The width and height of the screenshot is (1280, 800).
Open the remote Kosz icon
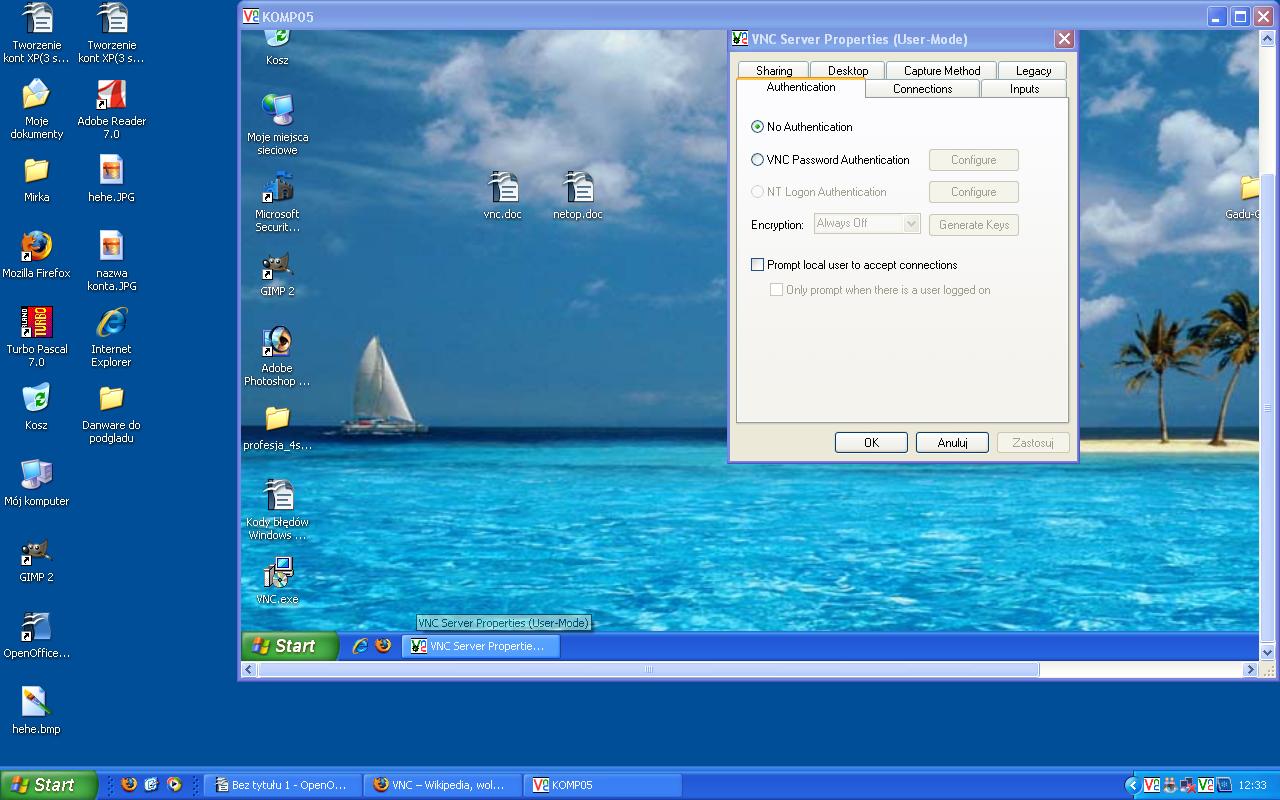[x=277, y=48]
